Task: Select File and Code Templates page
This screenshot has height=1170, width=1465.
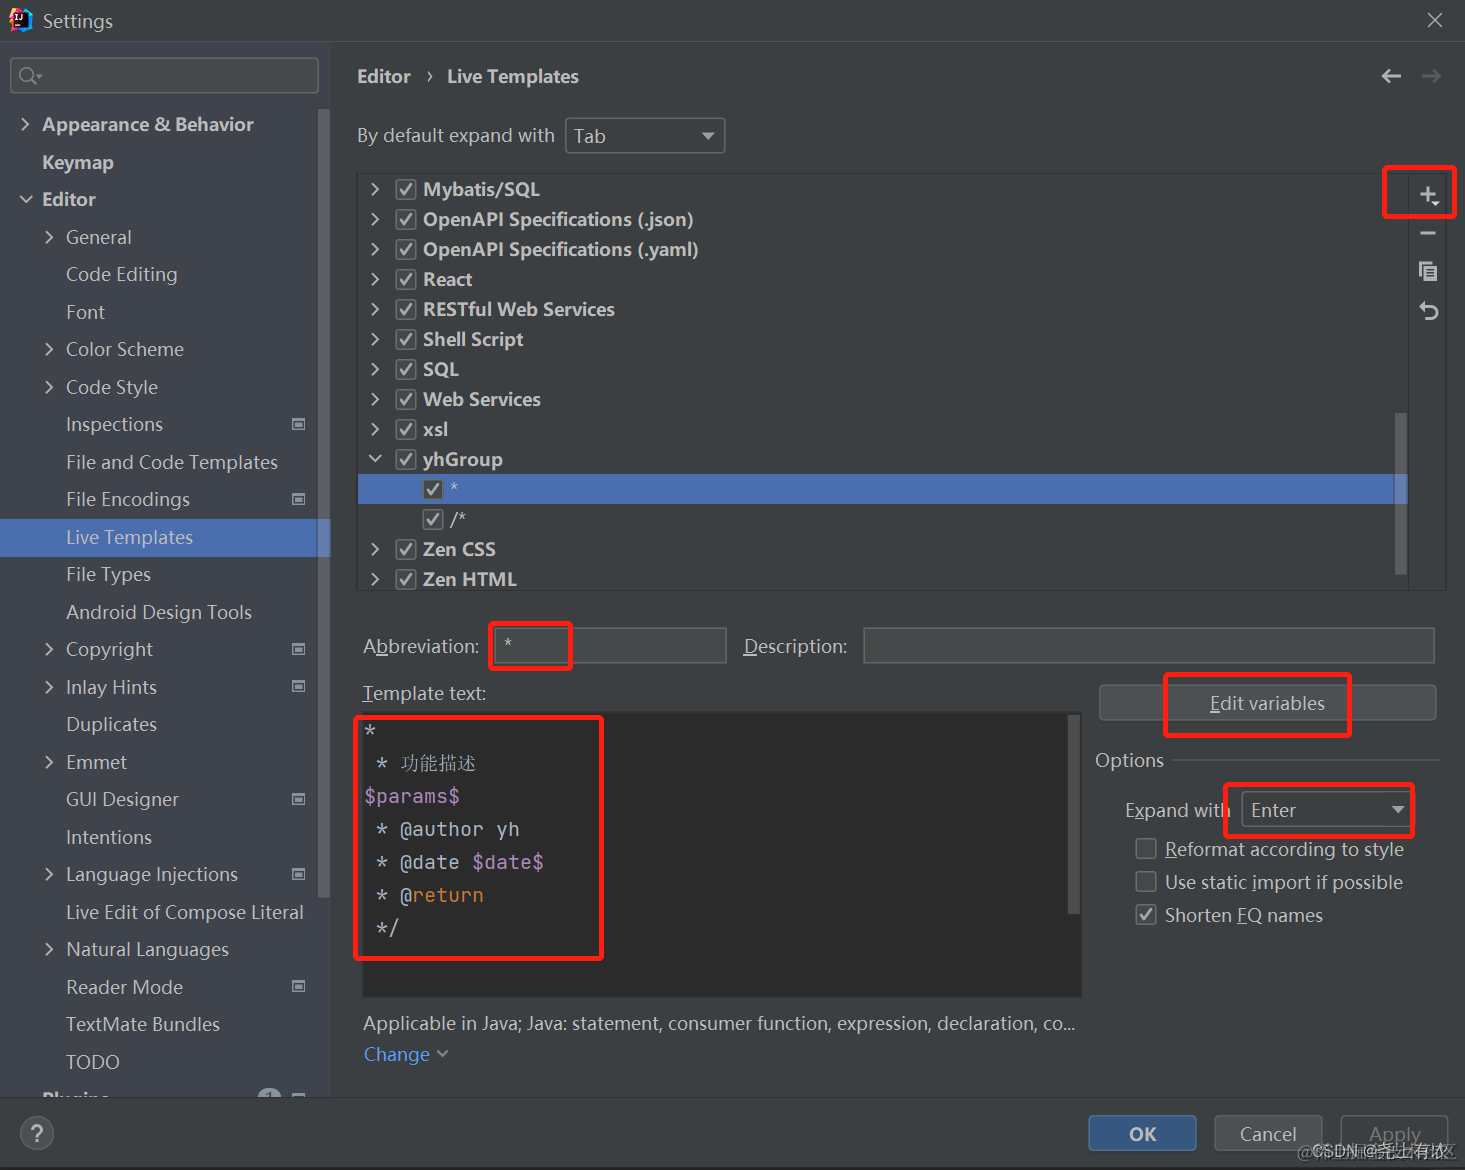Action: point(172,462)
